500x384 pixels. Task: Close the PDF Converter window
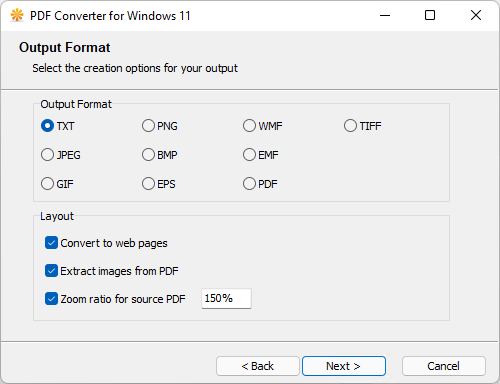tap(476, 15)
